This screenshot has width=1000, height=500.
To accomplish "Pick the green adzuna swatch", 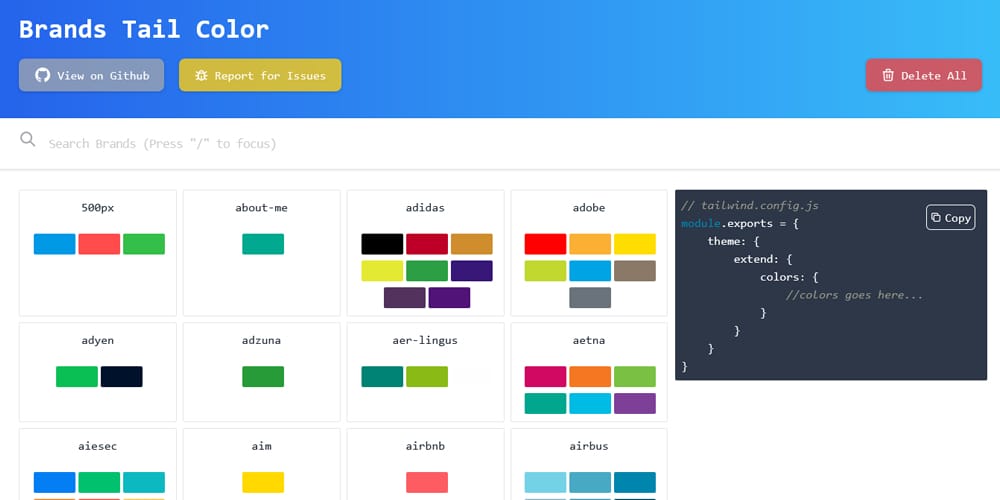I will pyautogui.click(x=263, y=376).
